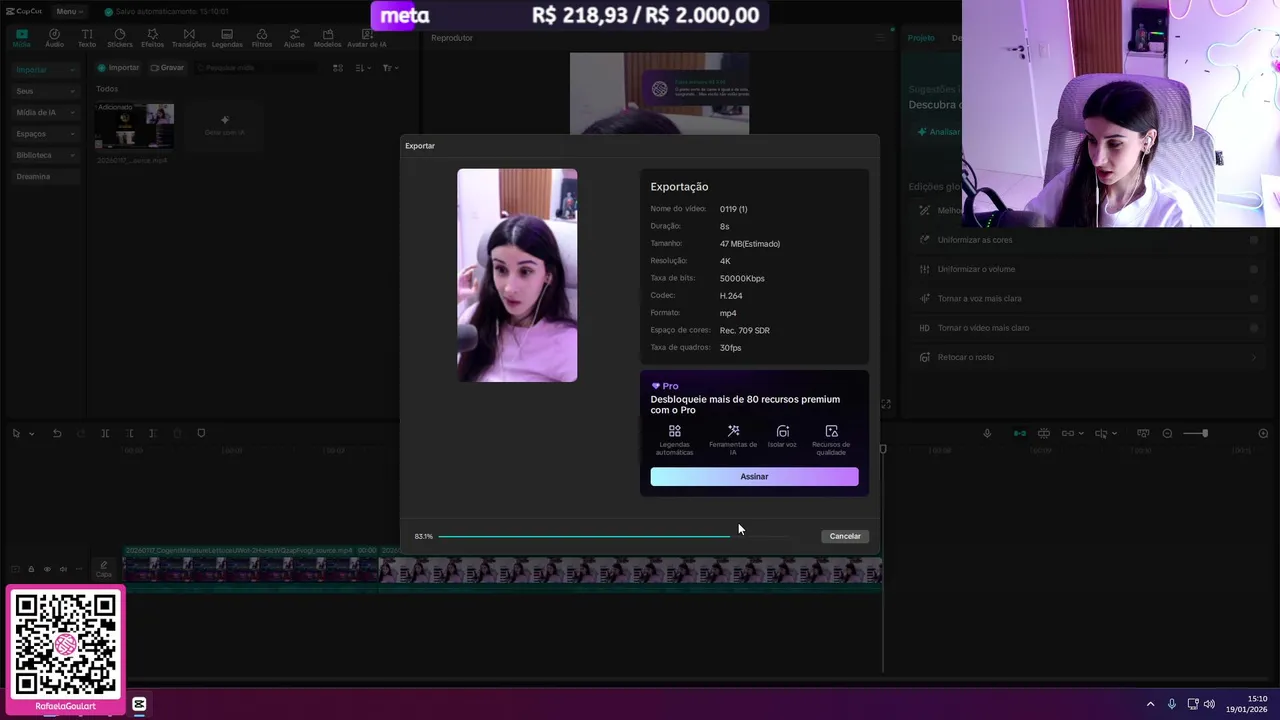Open the media sort order dropdown
The width and height of the screenshot is (1280, 720).
coord(362,68)
